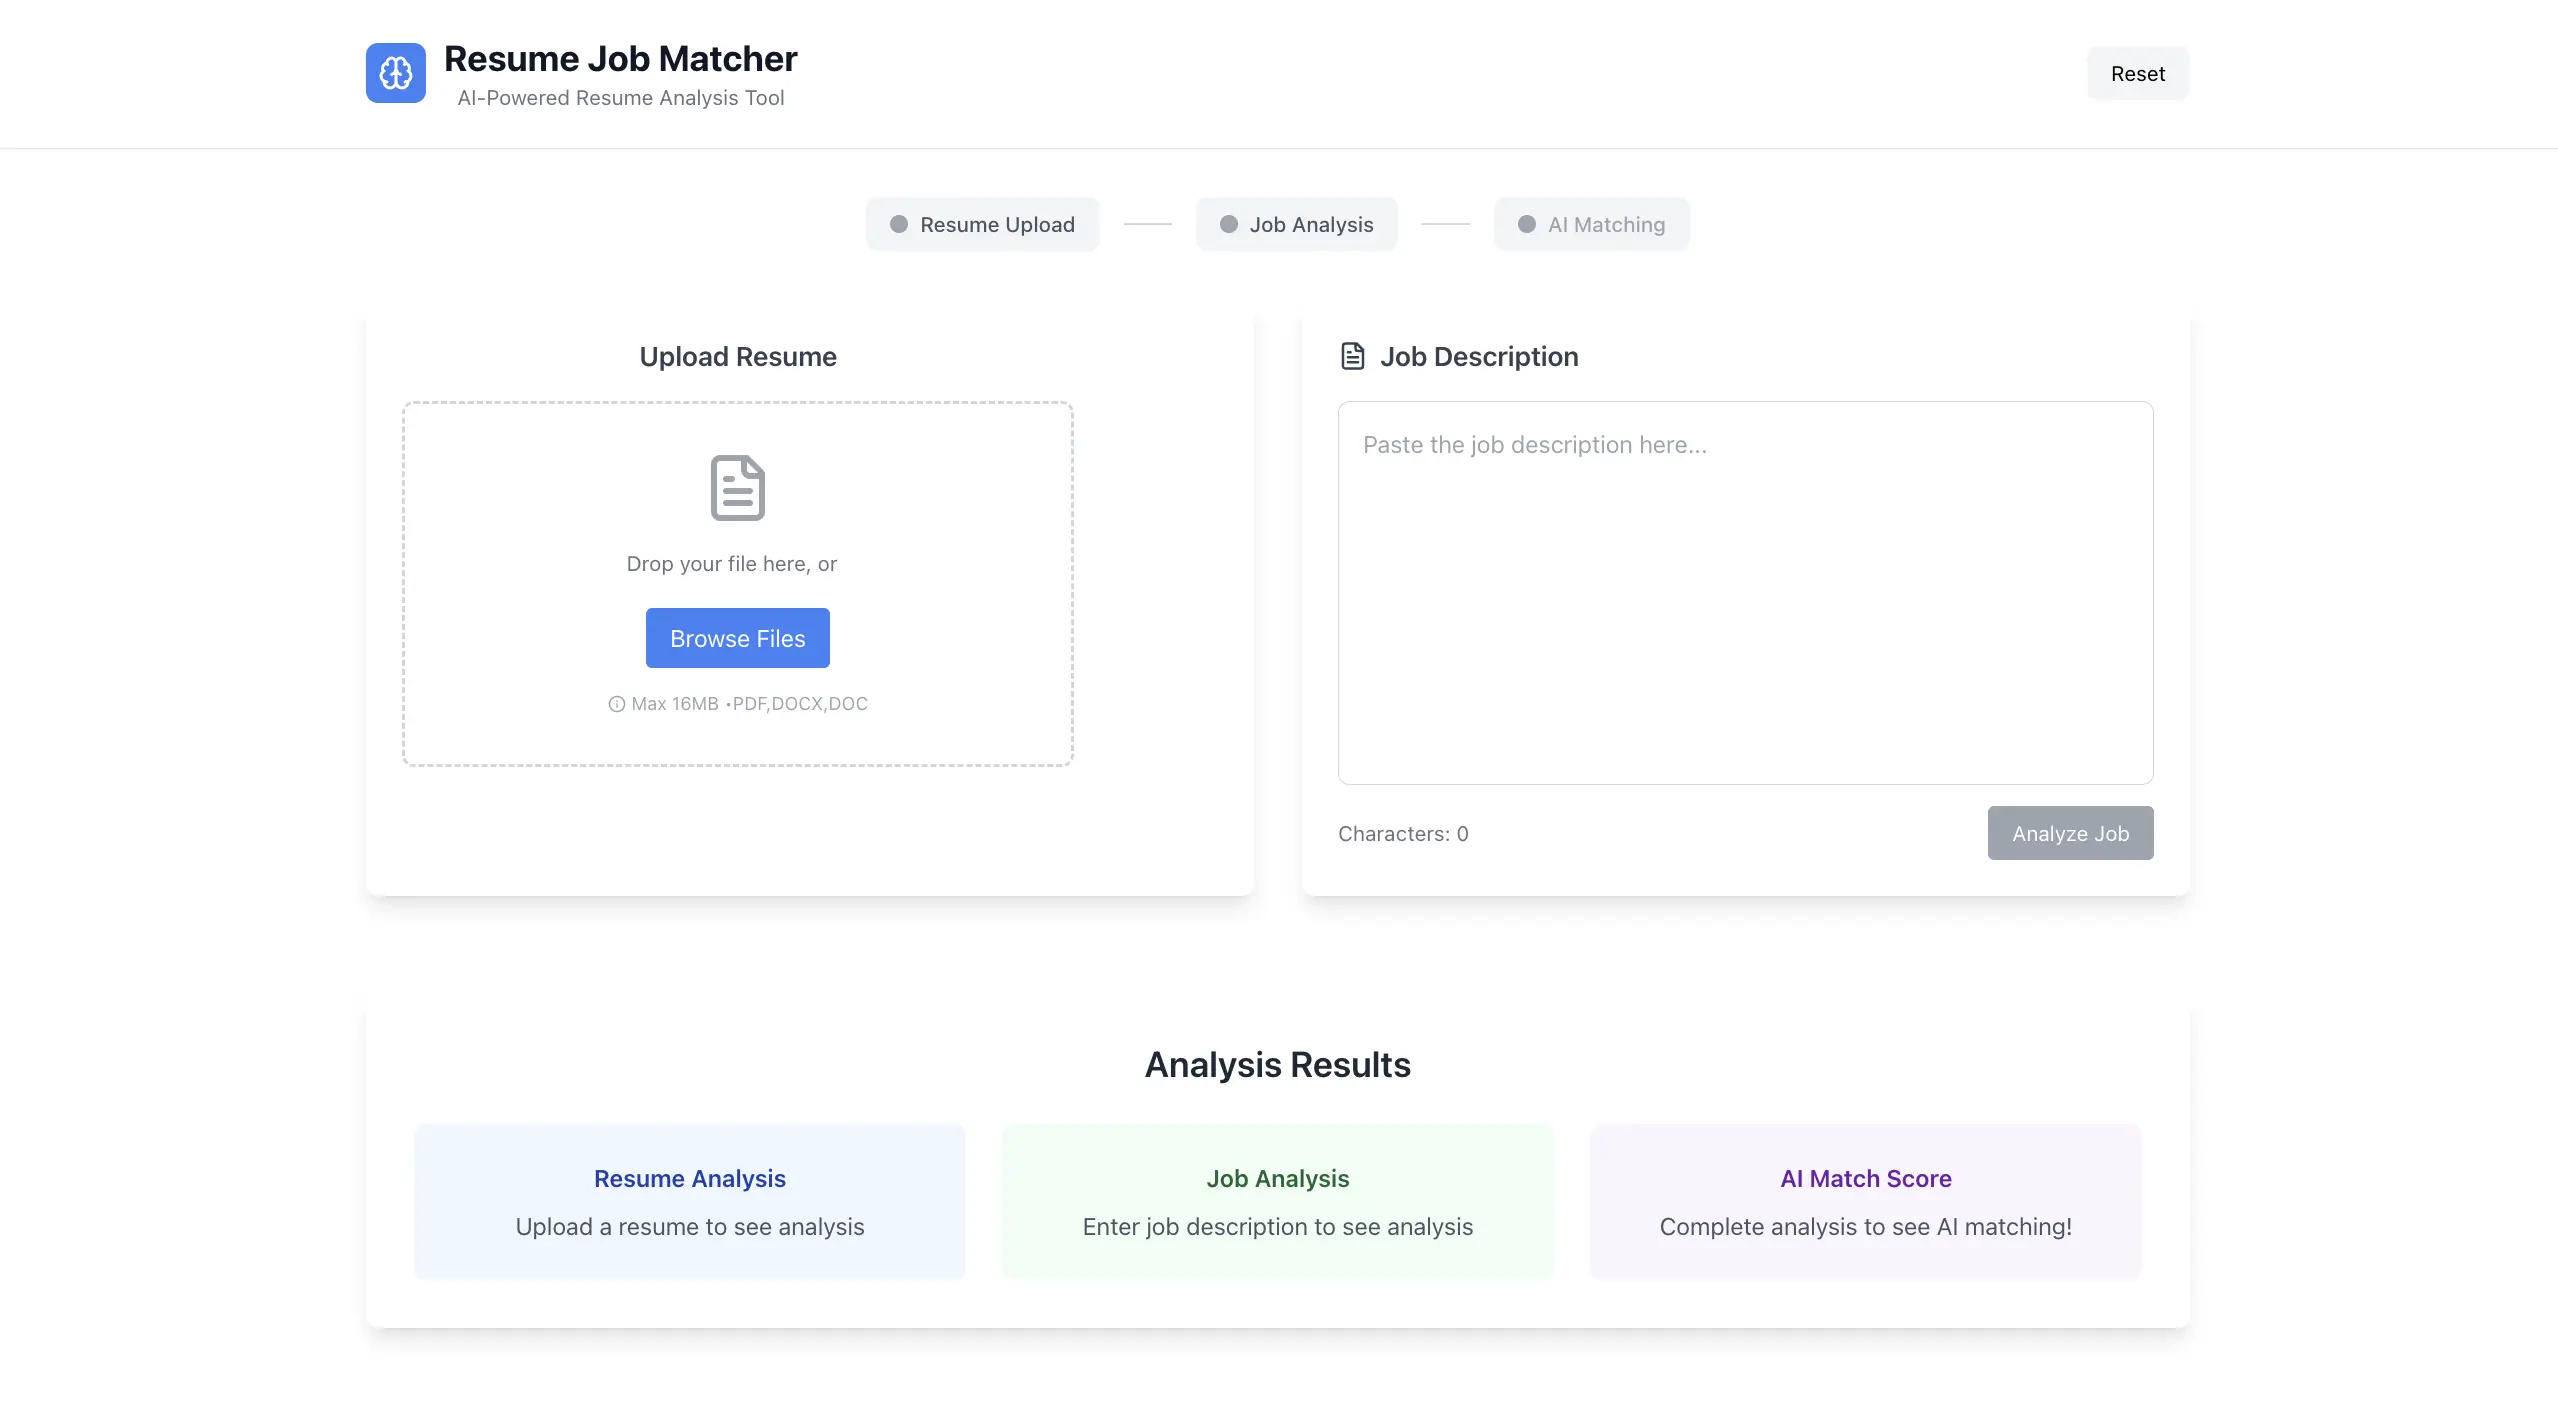Click the Browse Files button
Screen dimensions: 2558x1428
pos(738,638)
